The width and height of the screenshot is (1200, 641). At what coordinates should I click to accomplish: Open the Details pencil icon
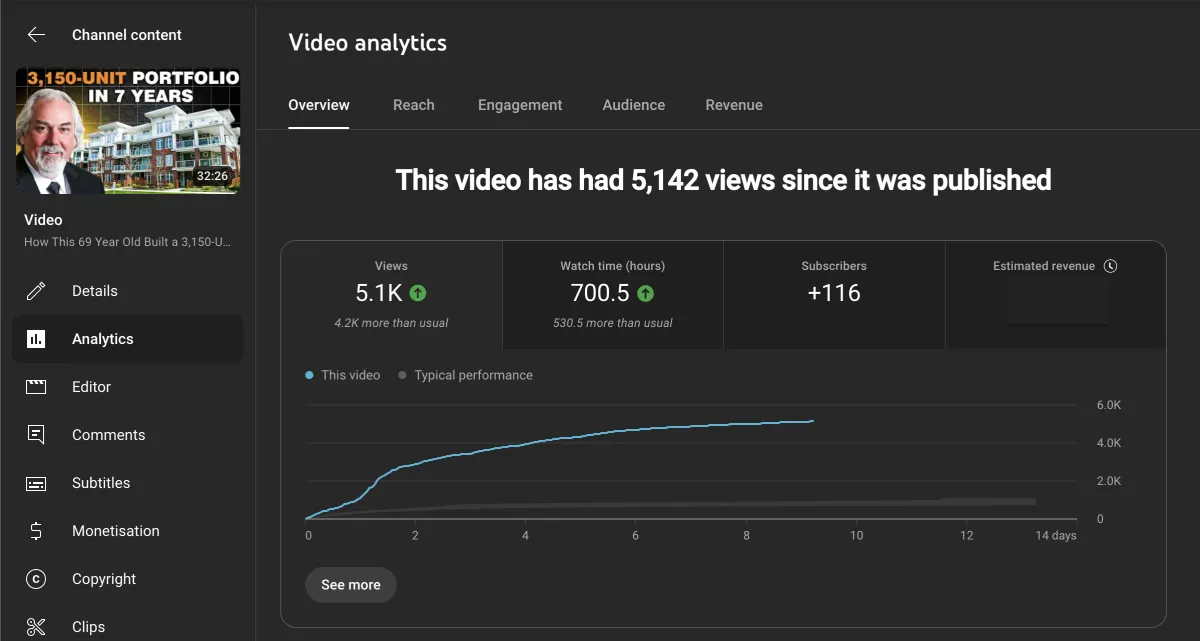[x=36, y=291]
